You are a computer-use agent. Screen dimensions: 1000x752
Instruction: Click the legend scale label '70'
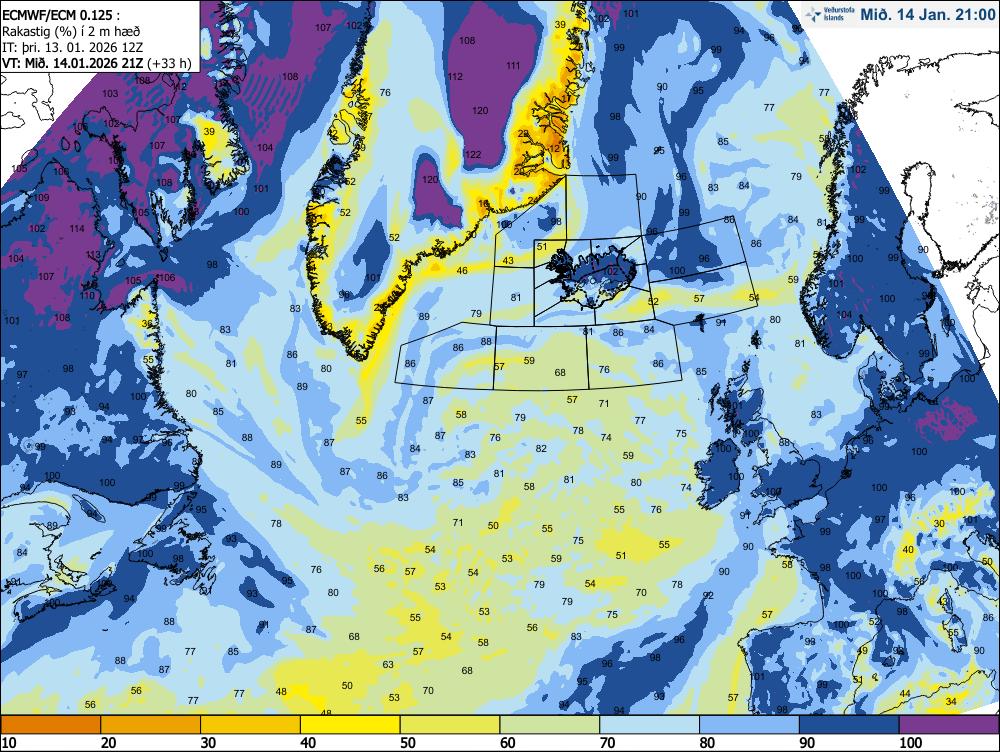pos(608,742)
